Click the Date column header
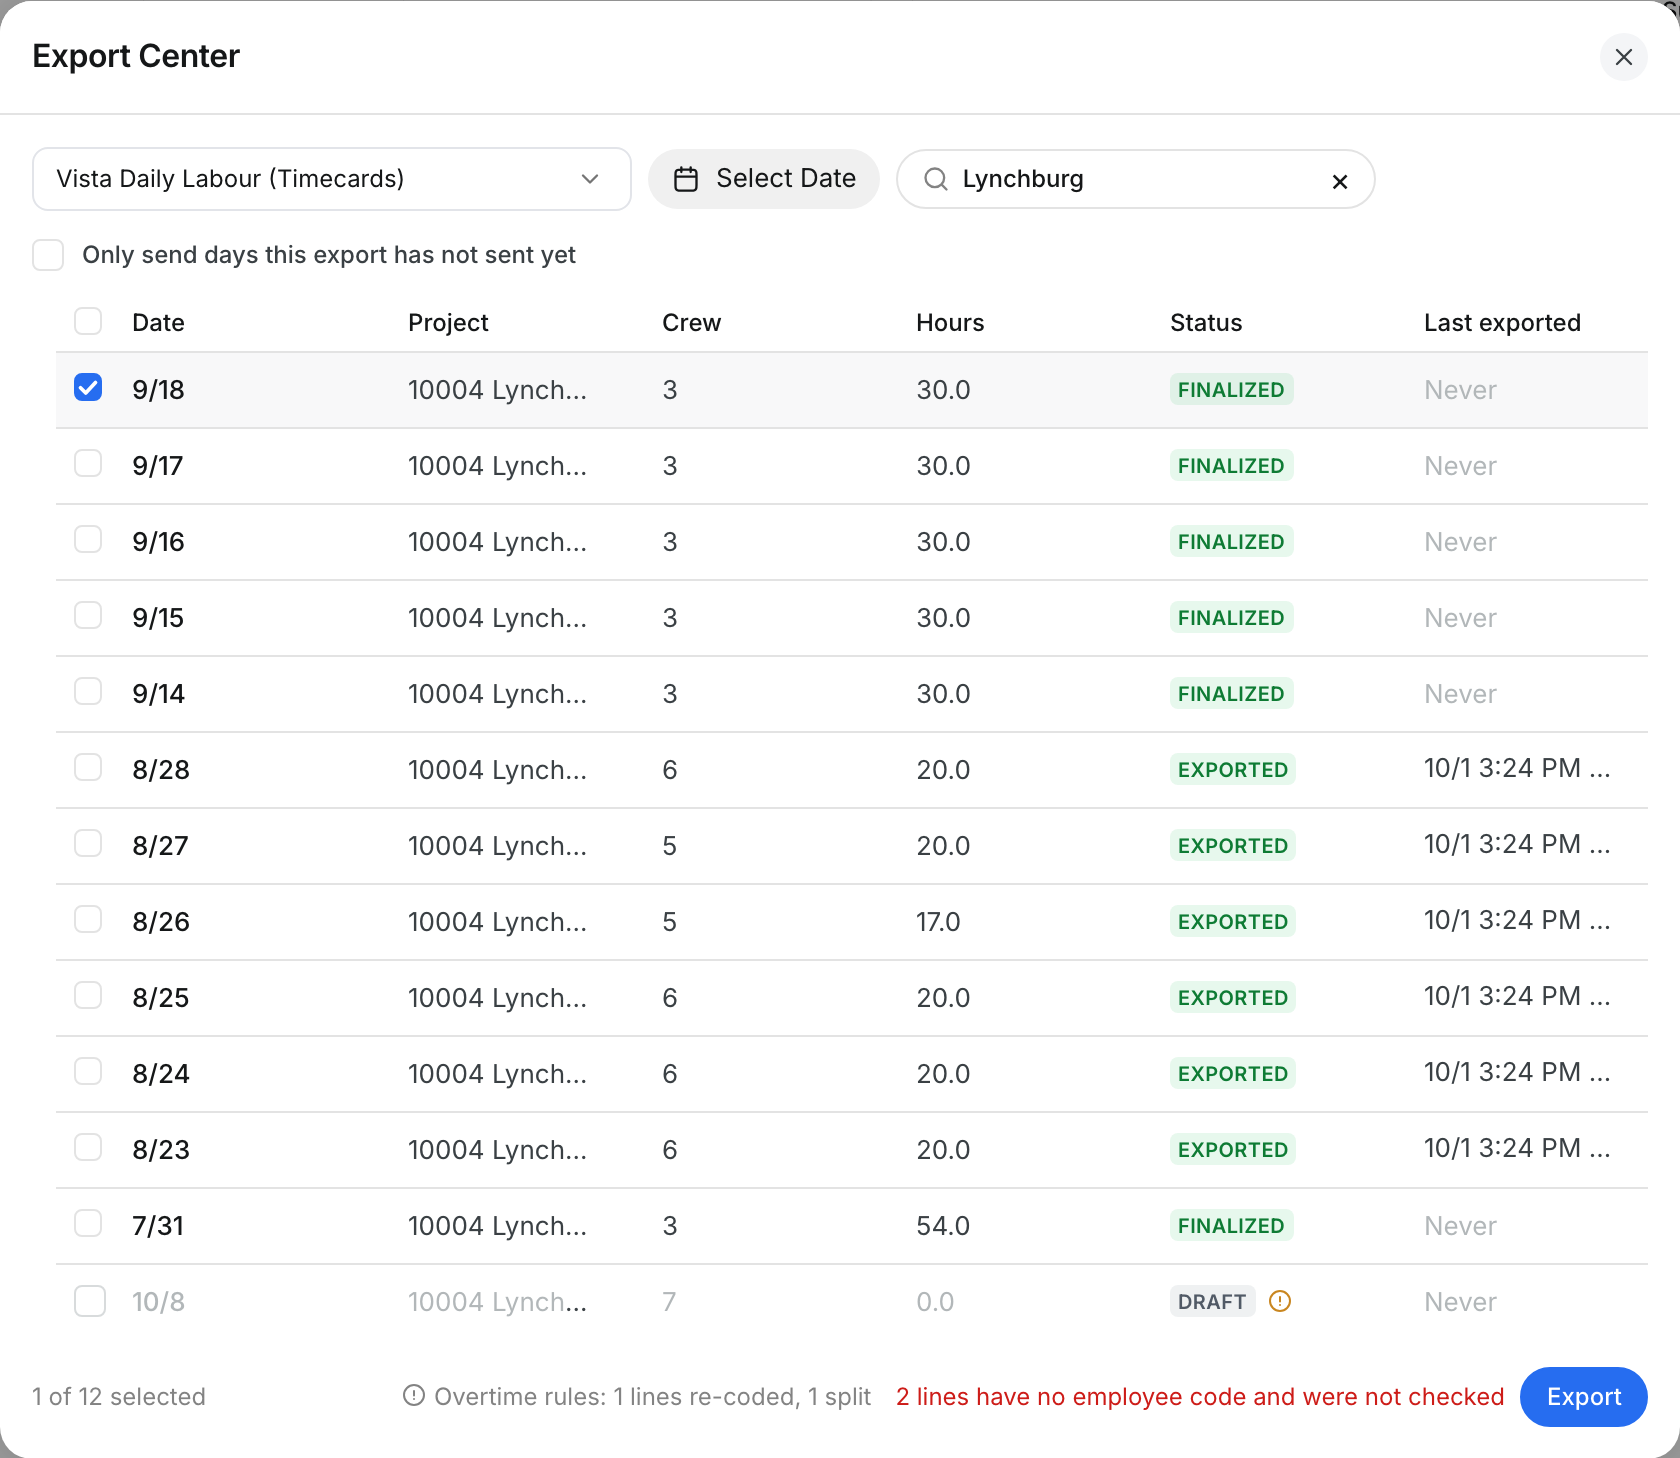This screenshot has width=1680, height=1458. click(158, 323)
